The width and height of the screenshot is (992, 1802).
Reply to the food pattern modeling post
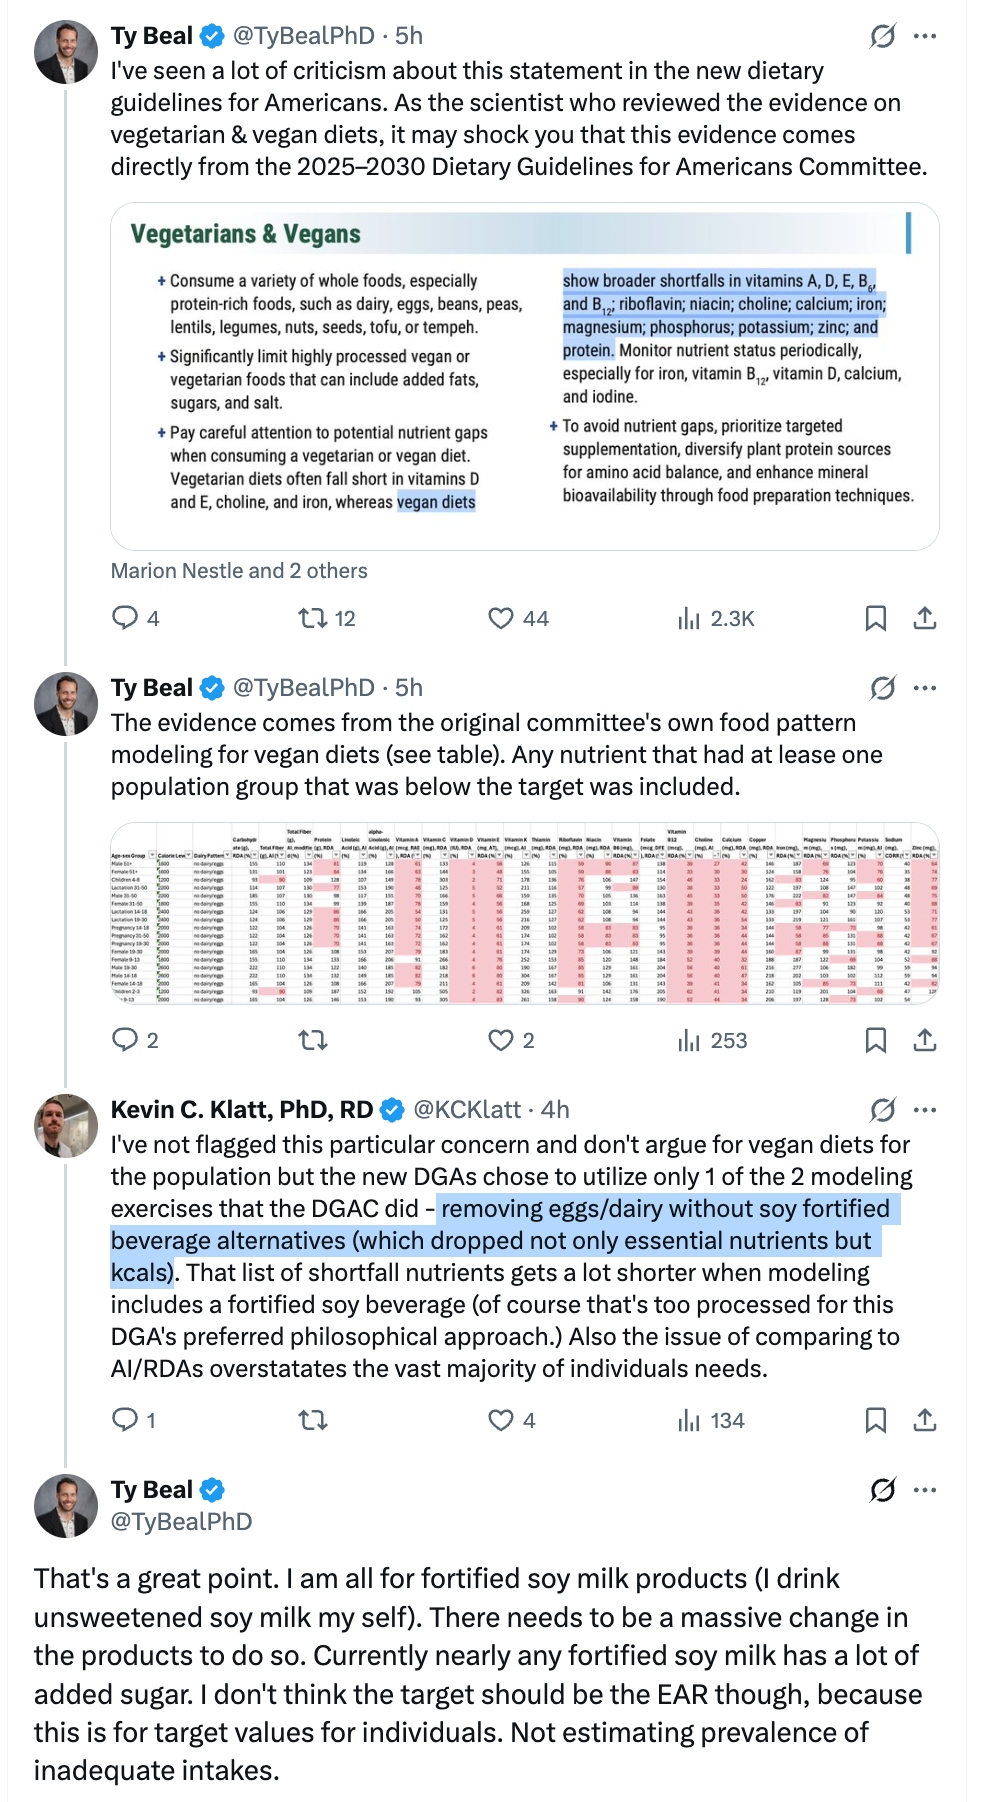[125, 1040]
